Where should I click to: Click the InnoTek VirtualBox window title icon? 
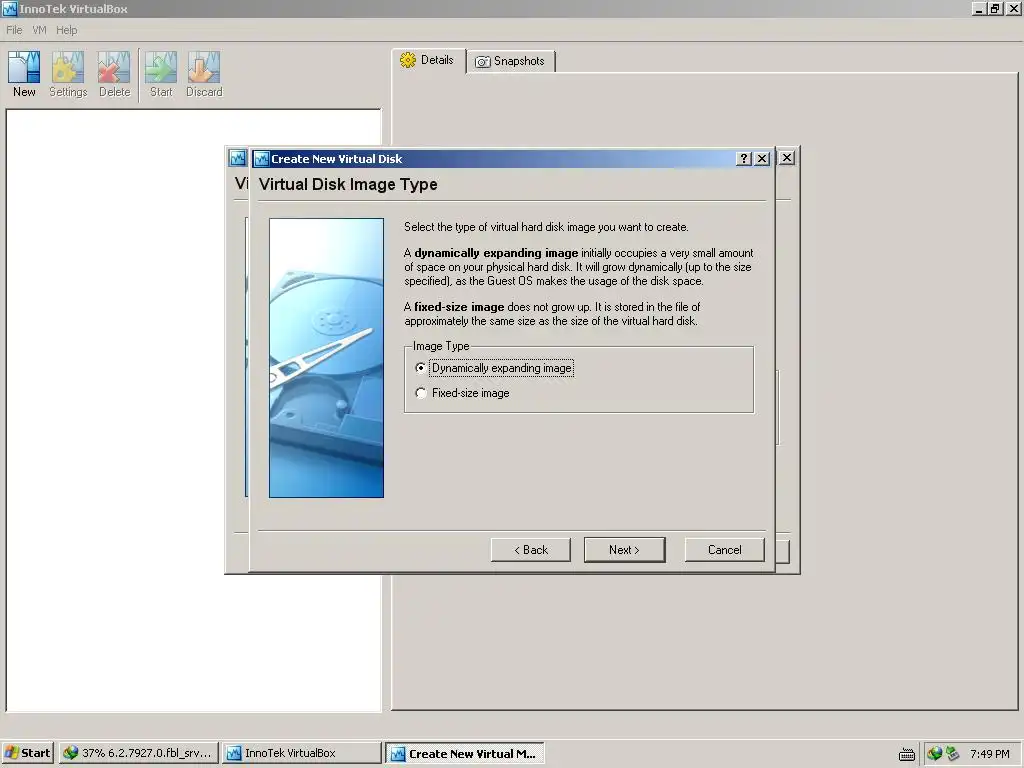coord(9,8)
